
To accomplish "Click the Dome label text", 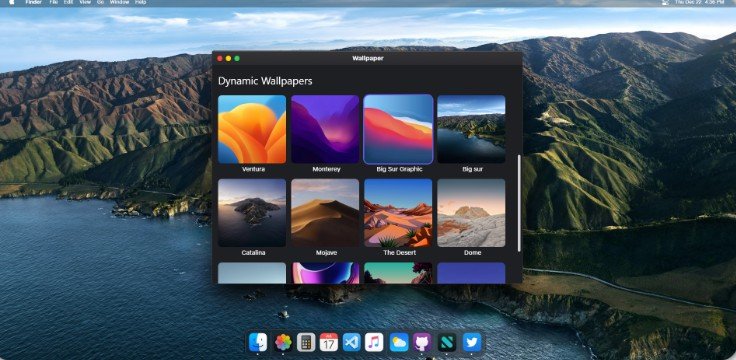I will pos(472,253).
